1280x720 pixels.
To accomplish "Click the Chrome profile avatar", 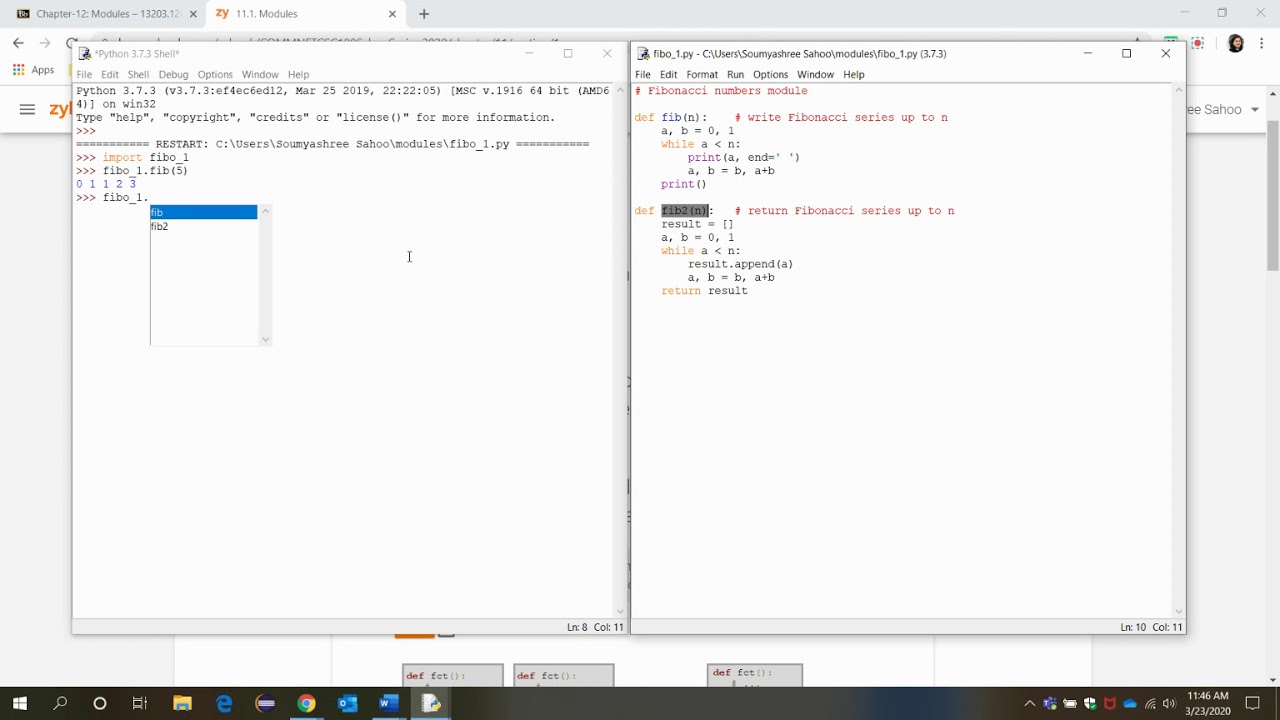I will [x=1235, y=43].
